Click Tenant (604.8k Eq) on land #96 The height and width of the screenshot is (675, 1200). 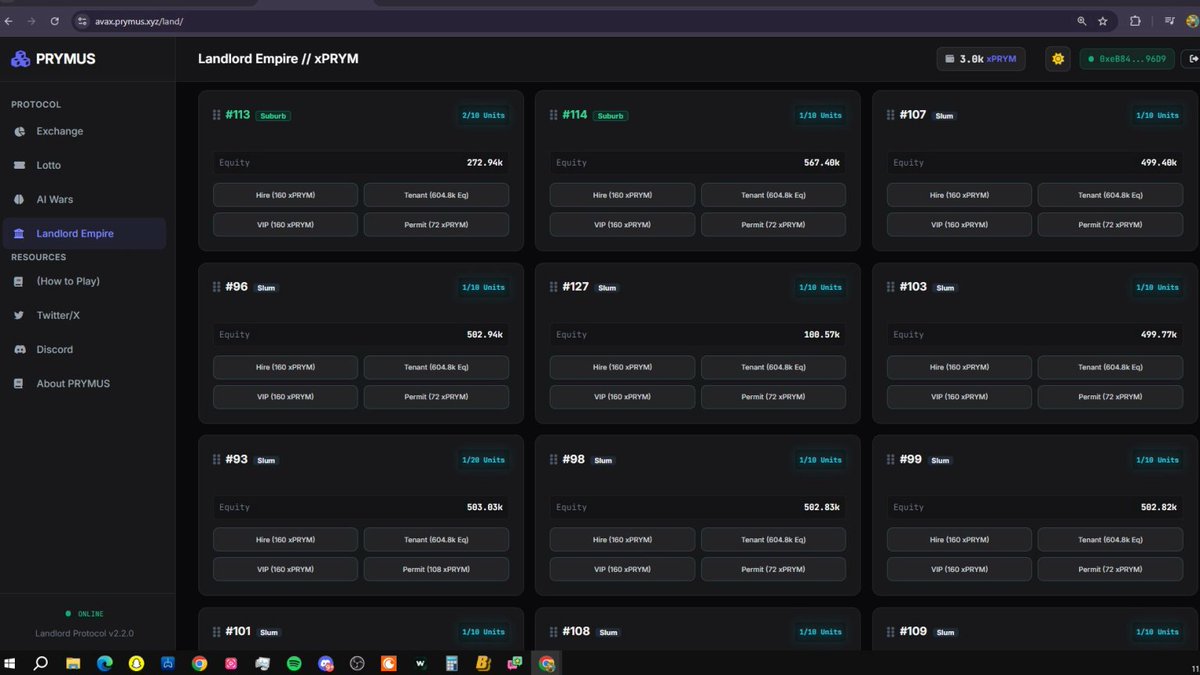coord(436,367)
